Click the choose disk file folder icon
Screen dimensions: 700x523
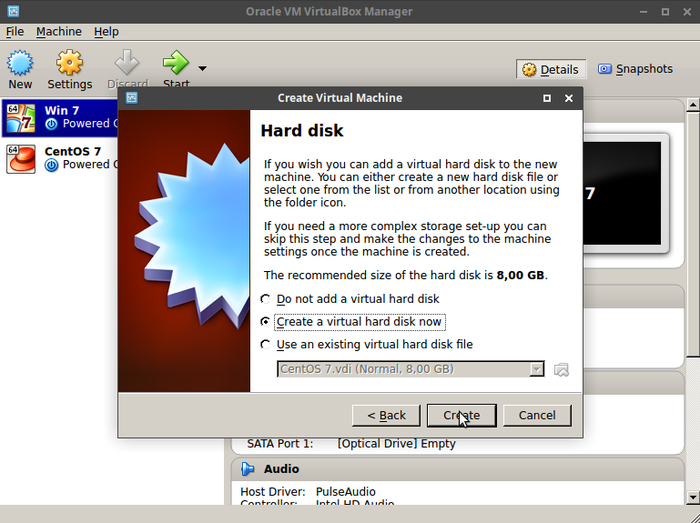561,369
